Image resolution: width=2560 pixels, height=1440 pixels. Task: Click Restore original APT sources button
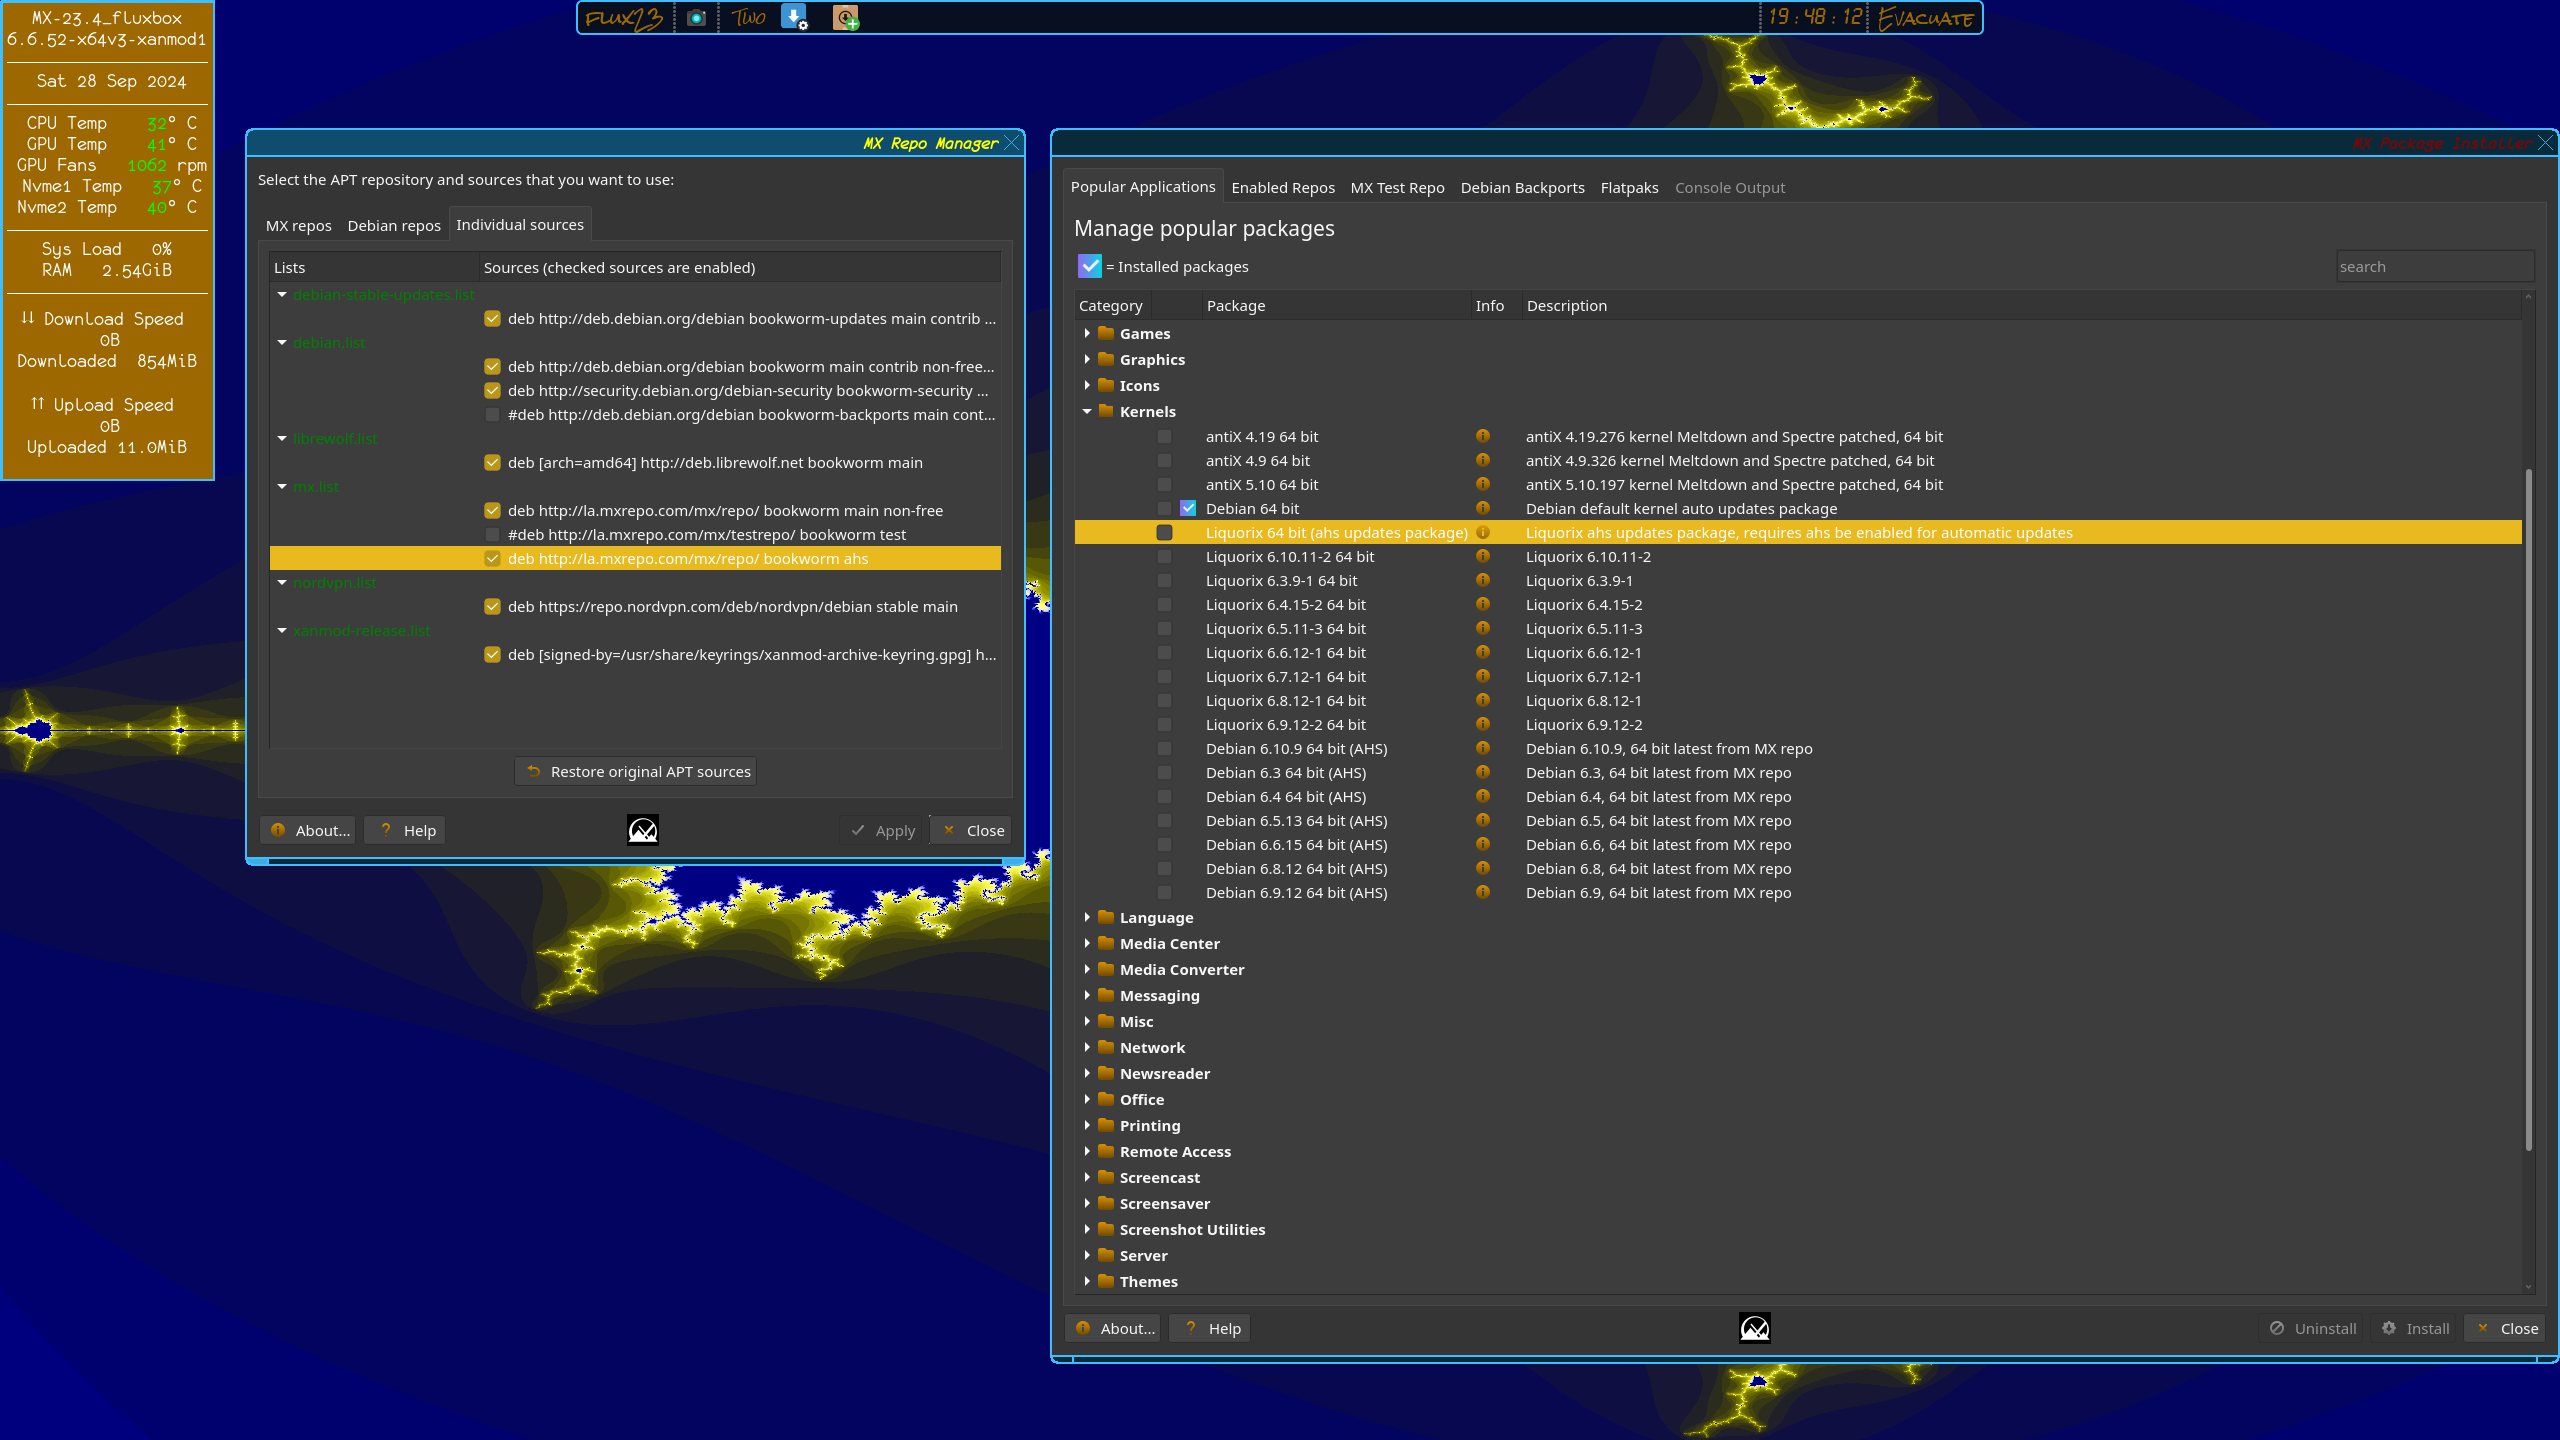[636, 772]
